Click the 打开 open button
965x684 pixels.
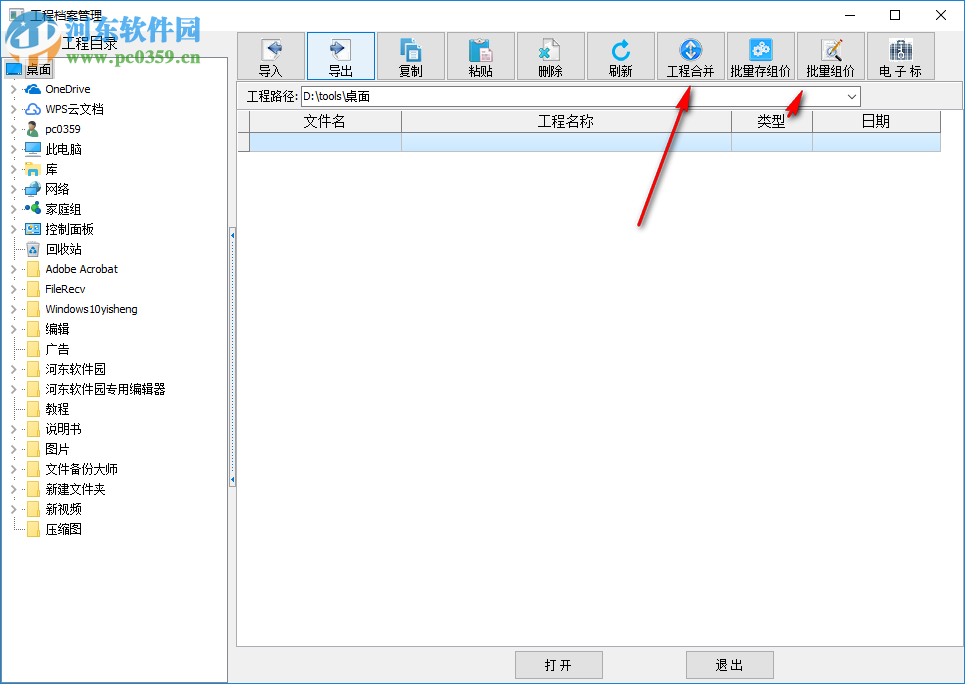(x=558, y=664)
